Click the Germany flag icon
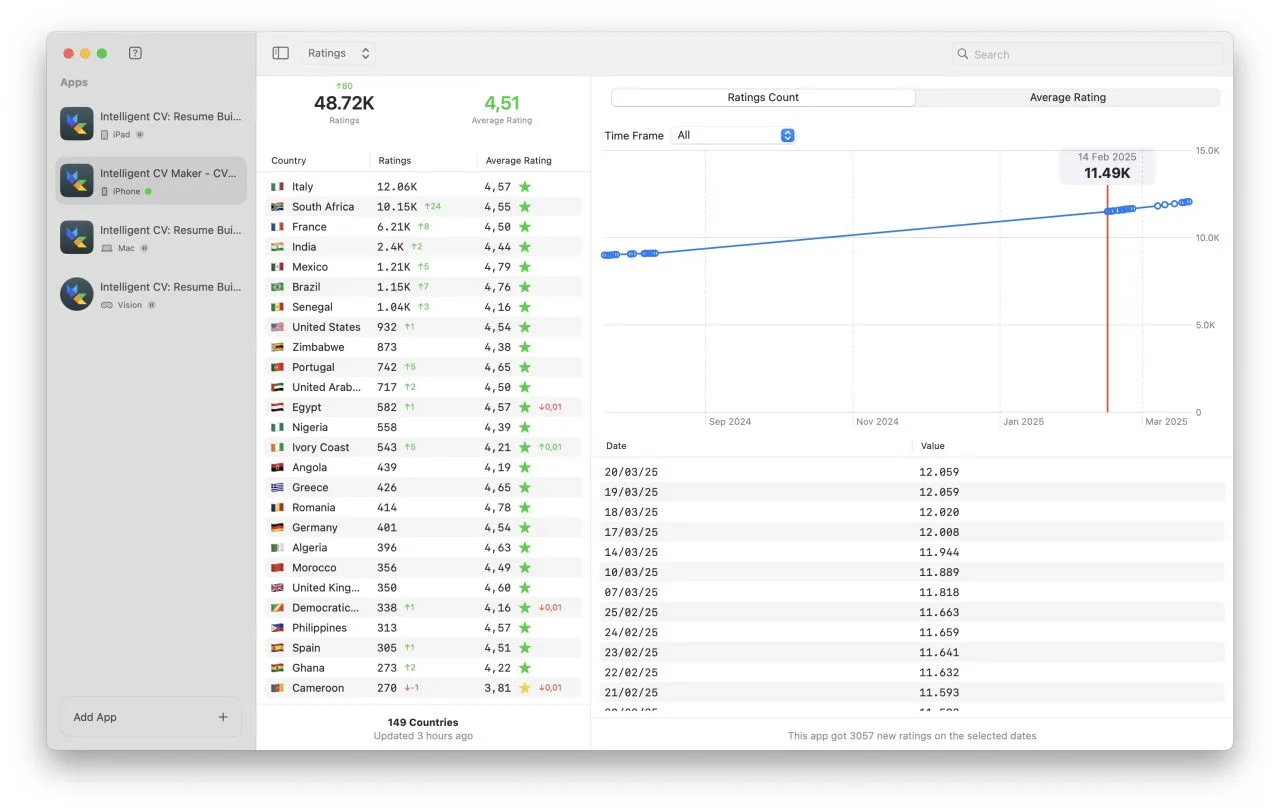 coord(278,528)
